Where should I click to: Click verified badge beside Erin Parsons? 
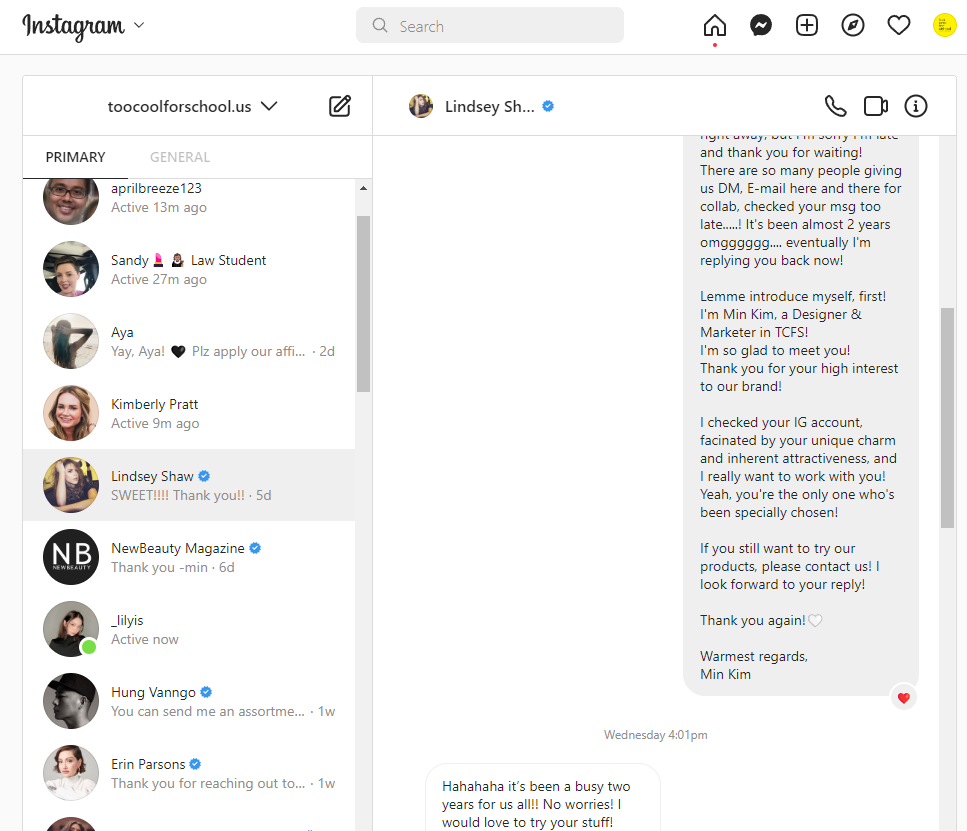pyautogui.click(x=195, y=764)
